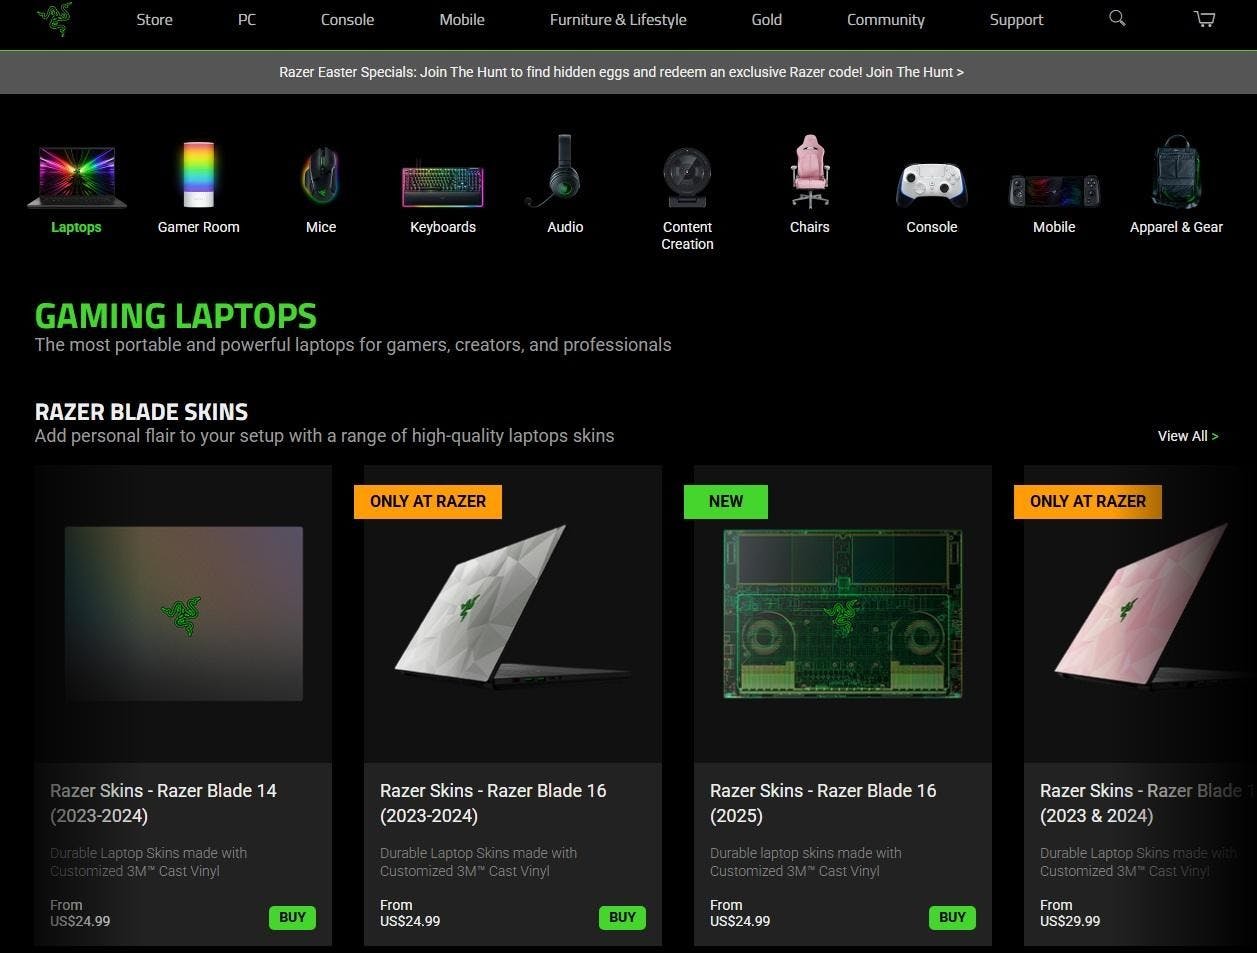1257x953 pixels.
Task: Select the Console controller icon
Action: [932, 185]
